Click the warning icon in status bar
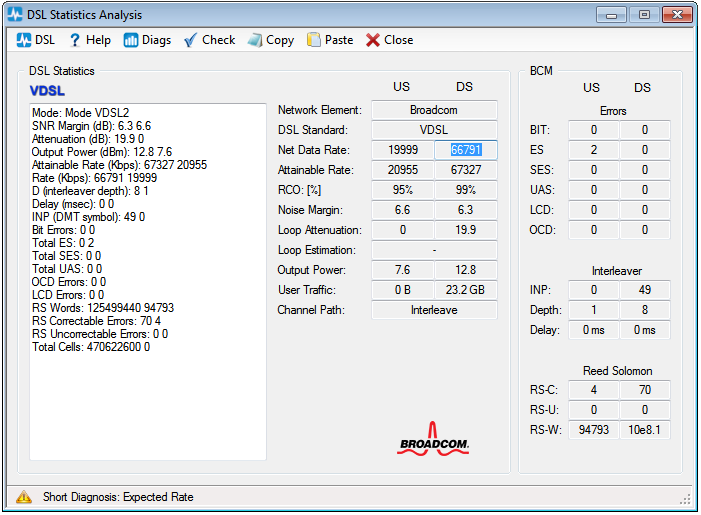The height and width of the screenshot is (515, 701). click(24, 497)
